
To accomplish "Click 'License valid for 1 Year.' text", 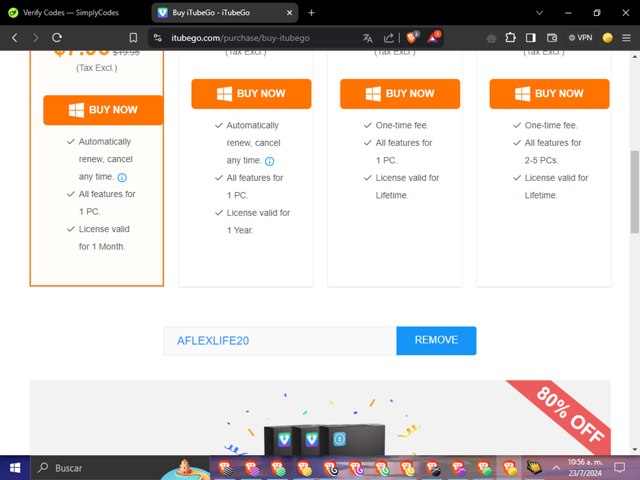I will [x=258, y=222].
